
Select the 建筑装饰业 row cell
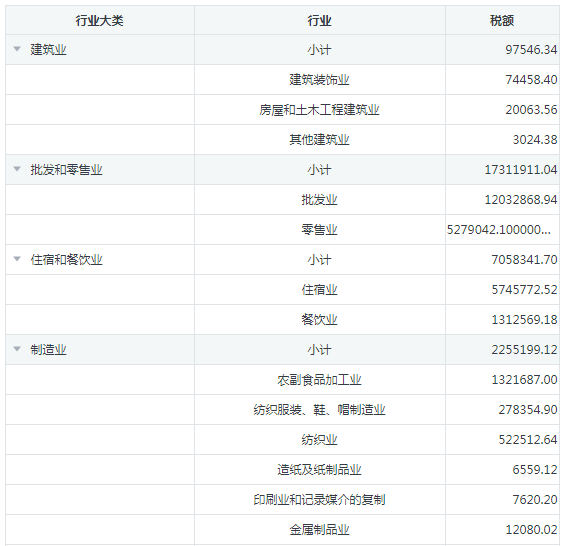coord(320,80)
